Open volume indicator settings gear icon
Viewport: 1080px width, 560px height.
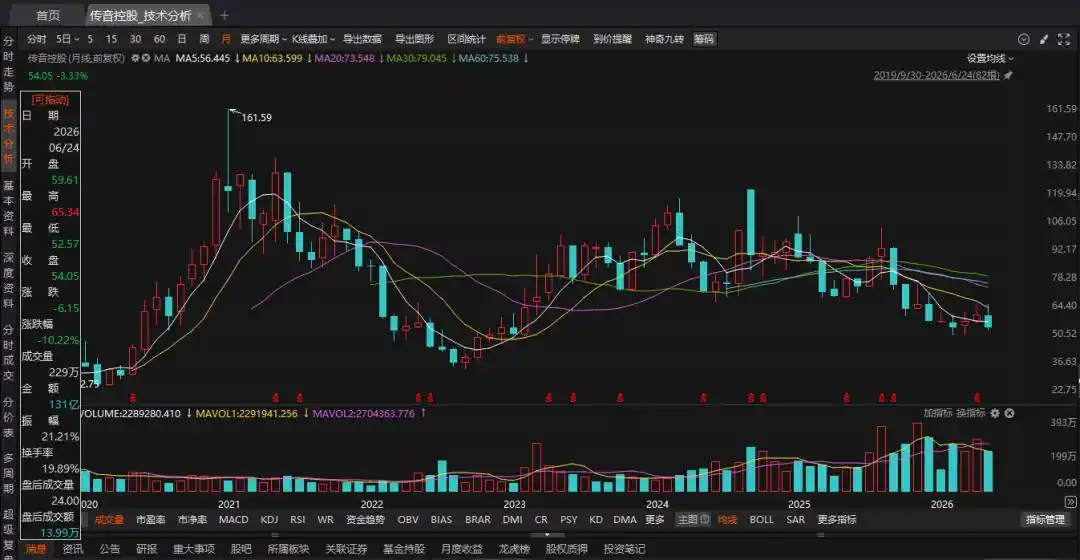995,413
